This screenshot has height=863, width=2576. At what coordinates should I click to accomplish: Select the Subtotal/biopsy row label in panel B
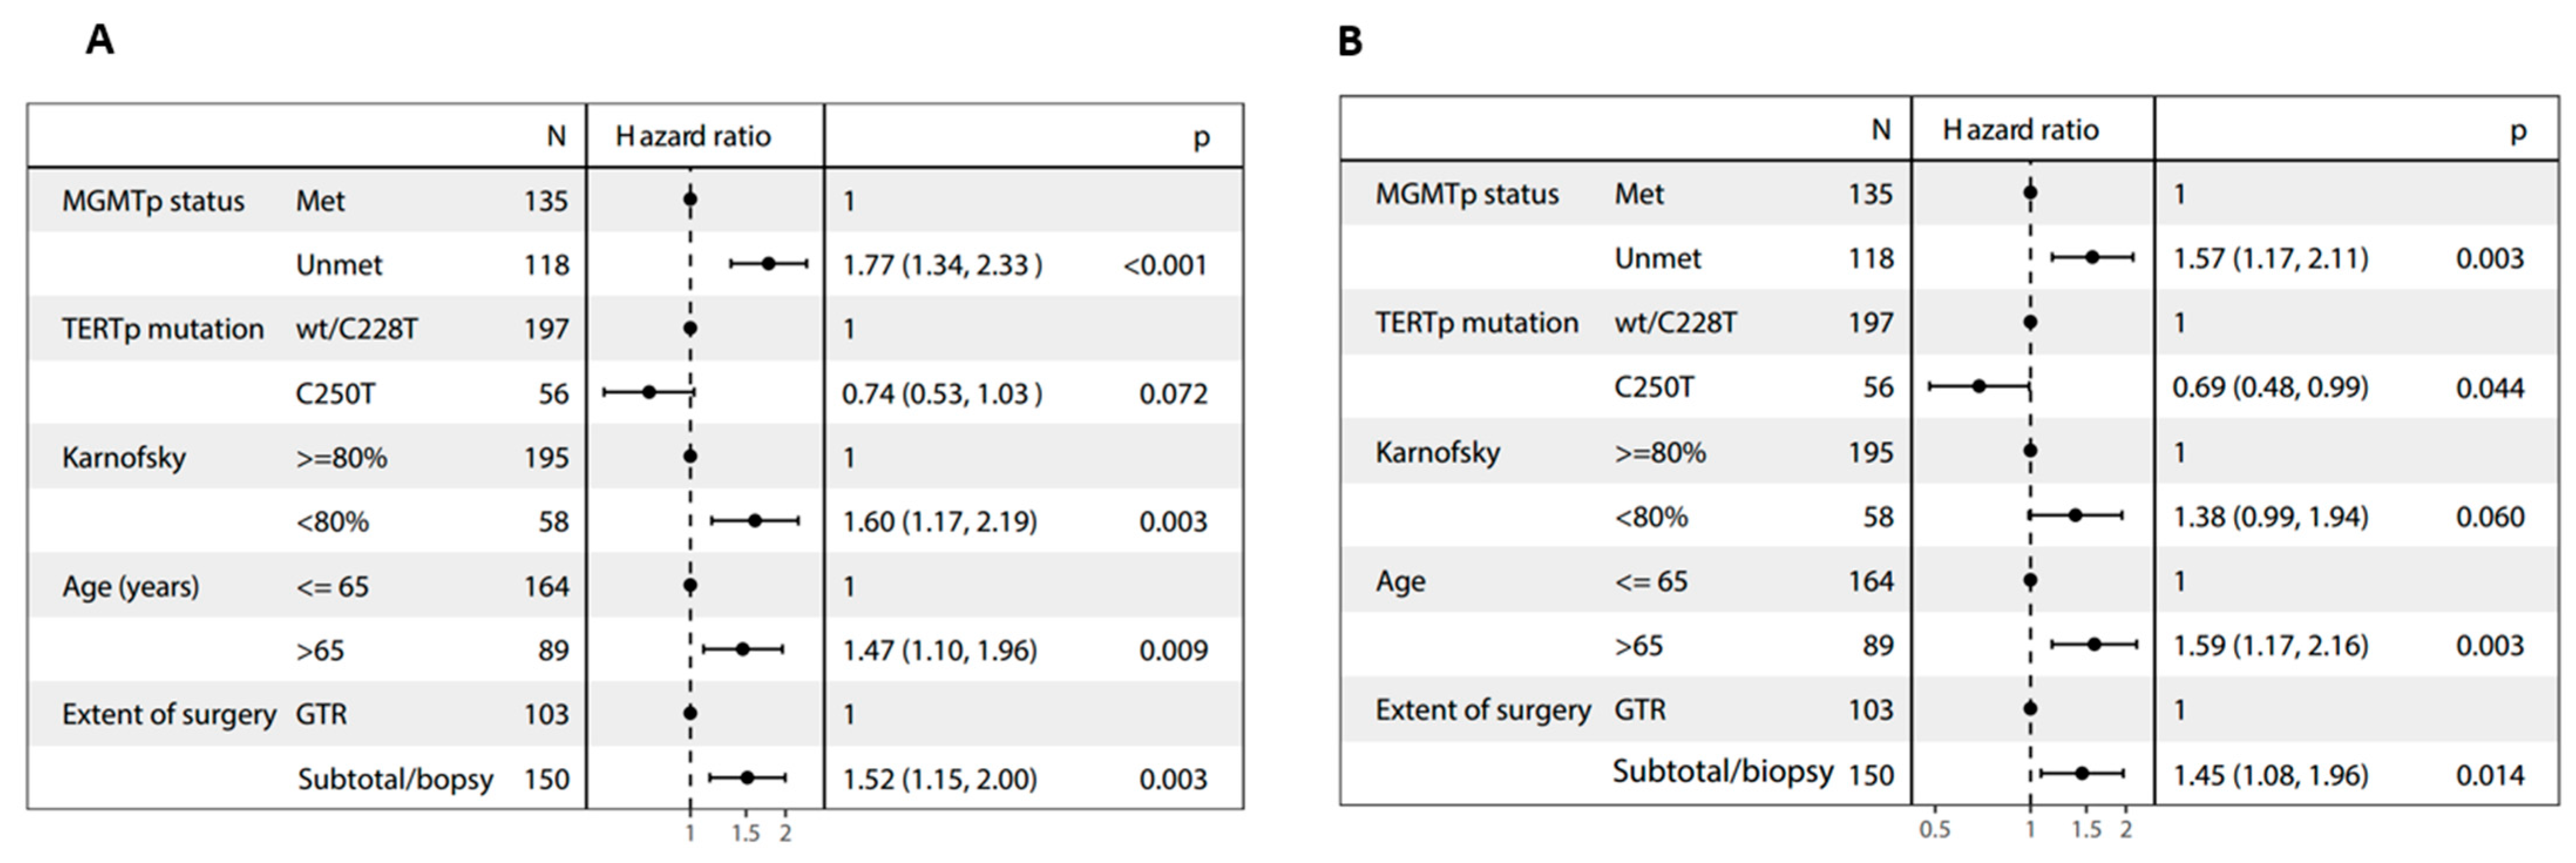coord(1722,771)
